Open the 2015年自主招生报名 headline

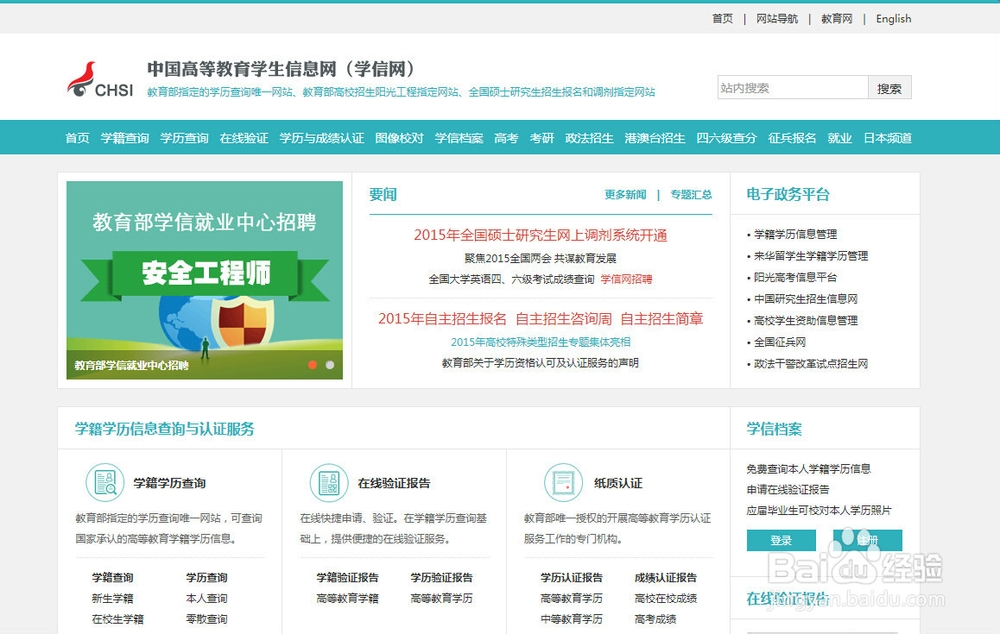pyautogui.click(x=442, y=319)
